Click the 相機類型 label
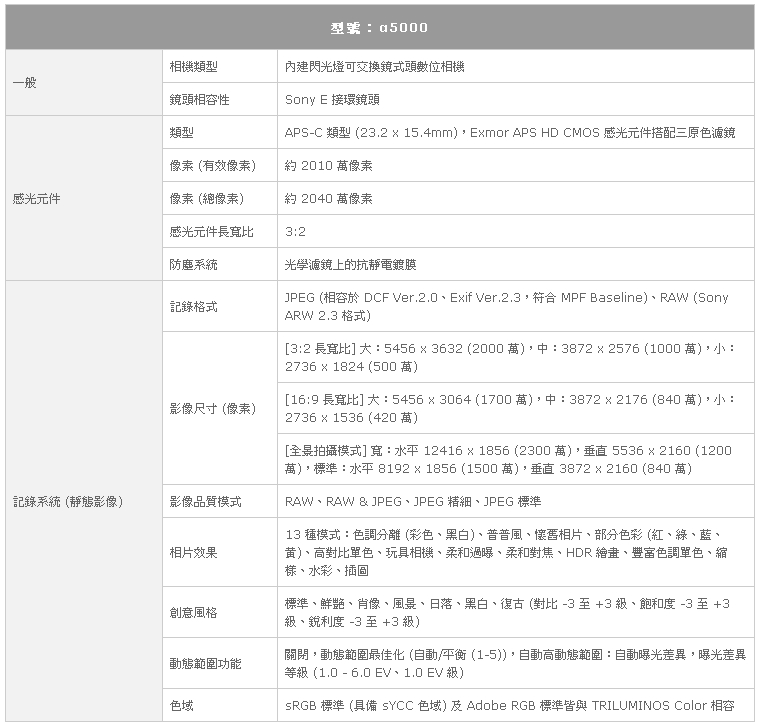The image size is (757, 722). coord(194,67)
